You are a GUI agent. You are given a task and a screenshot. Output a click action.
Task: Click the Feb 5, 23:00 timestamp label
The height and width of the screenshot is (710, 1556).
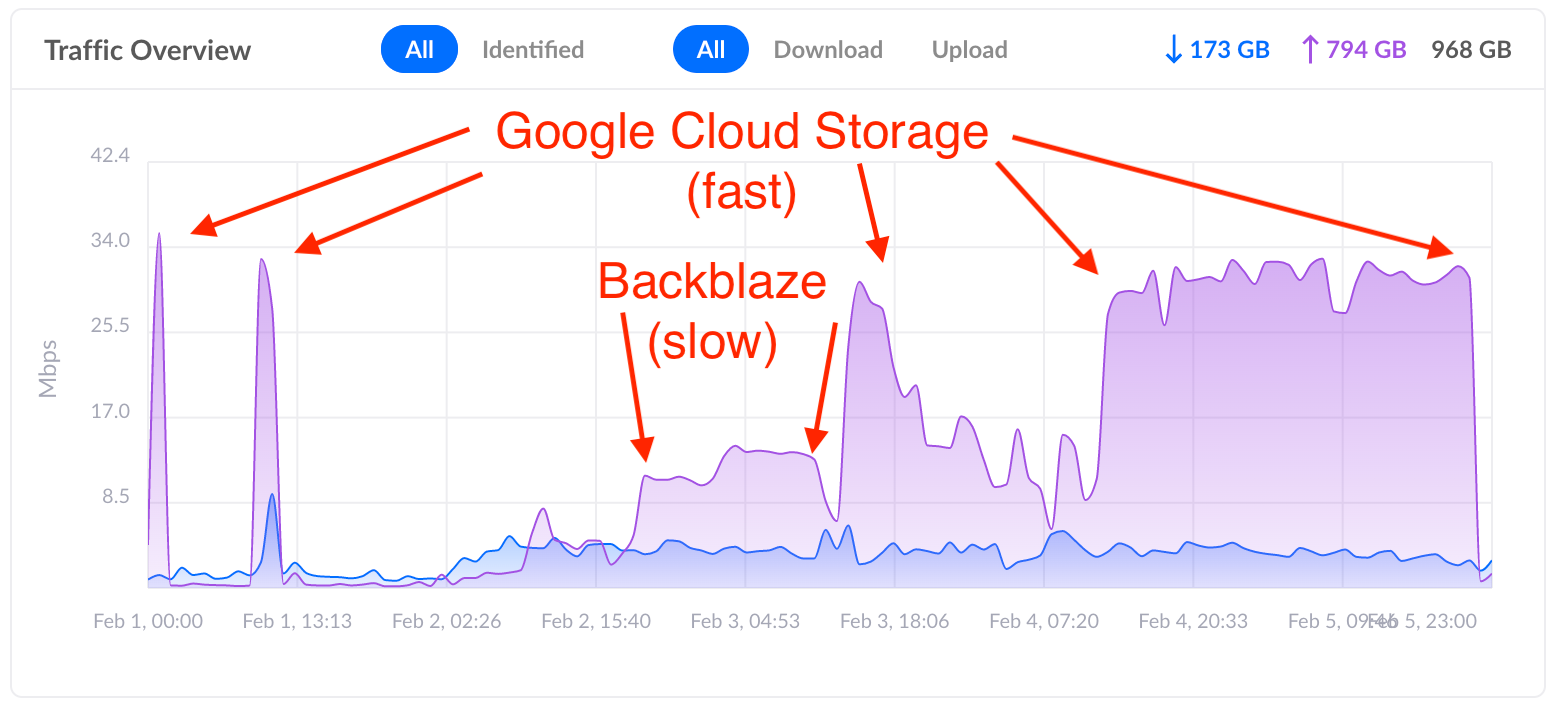pos(1425,620)
